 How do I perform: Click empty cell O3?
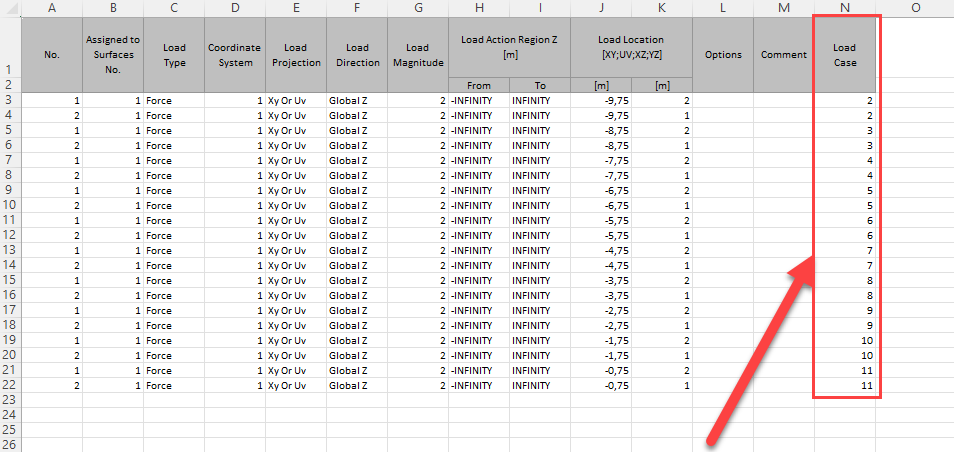(x=914, y=101)
